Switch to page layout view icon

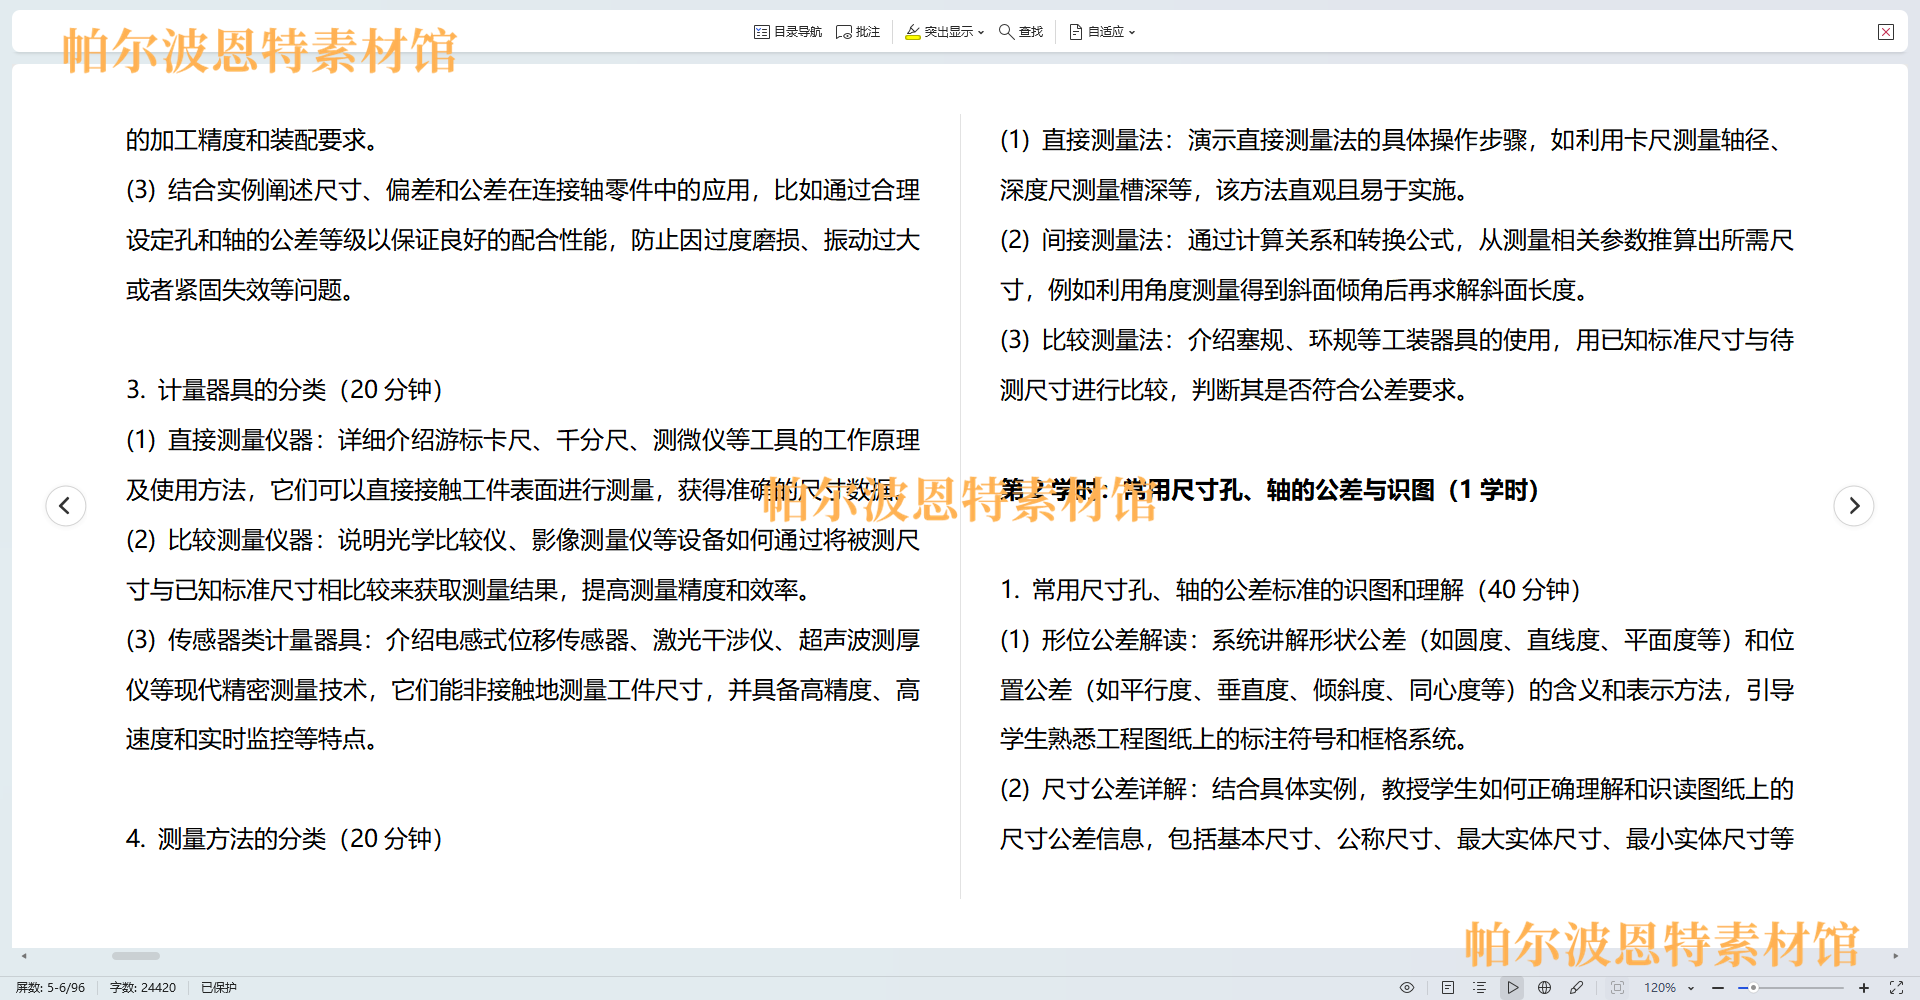[x=1447, y=987]
